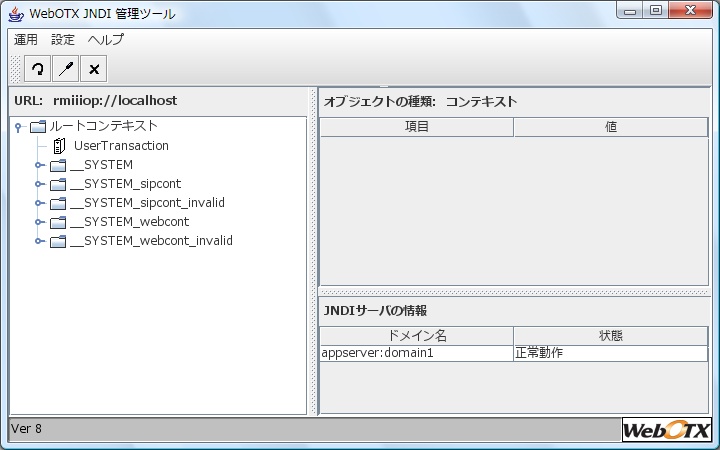This screenshot has height=450, width=720.
Task: Click the オブジェクトの種類 コンテキスト label
Action: coord(421,102)
